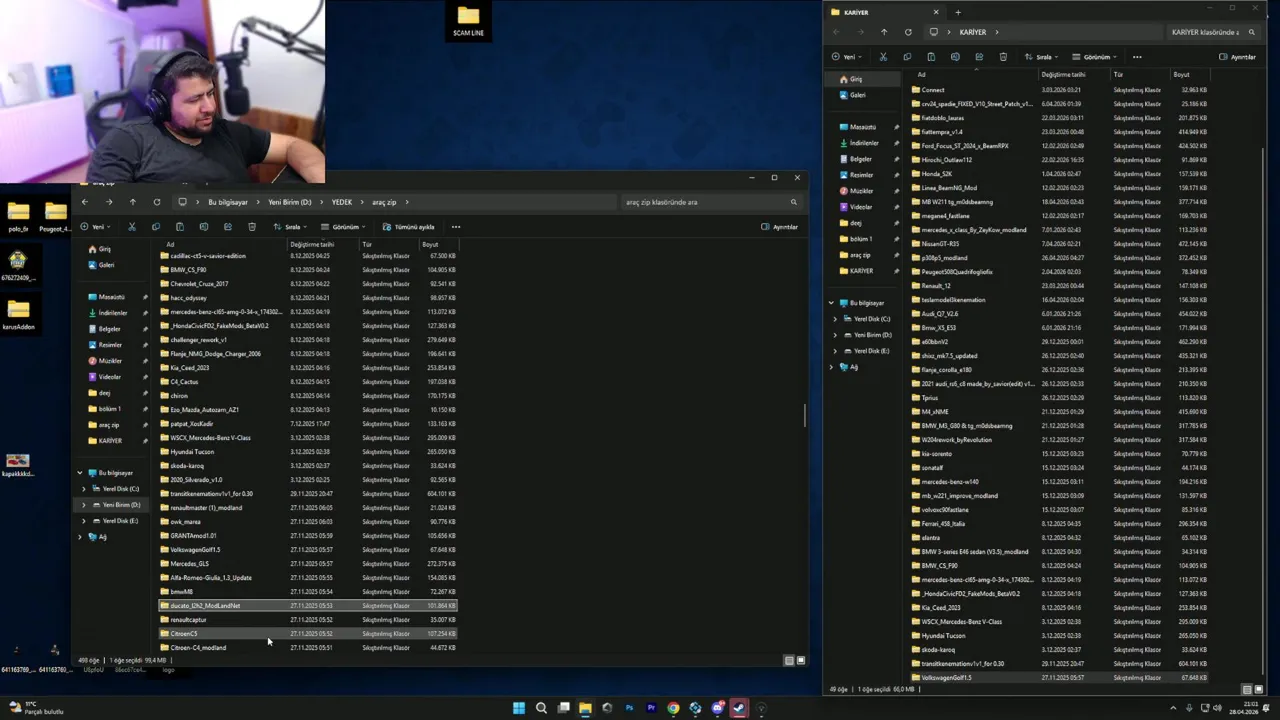The image size is (1280, 720).
Task: Open İndirilenler in araç zip sidebar
Action: (x=112, y=313)
